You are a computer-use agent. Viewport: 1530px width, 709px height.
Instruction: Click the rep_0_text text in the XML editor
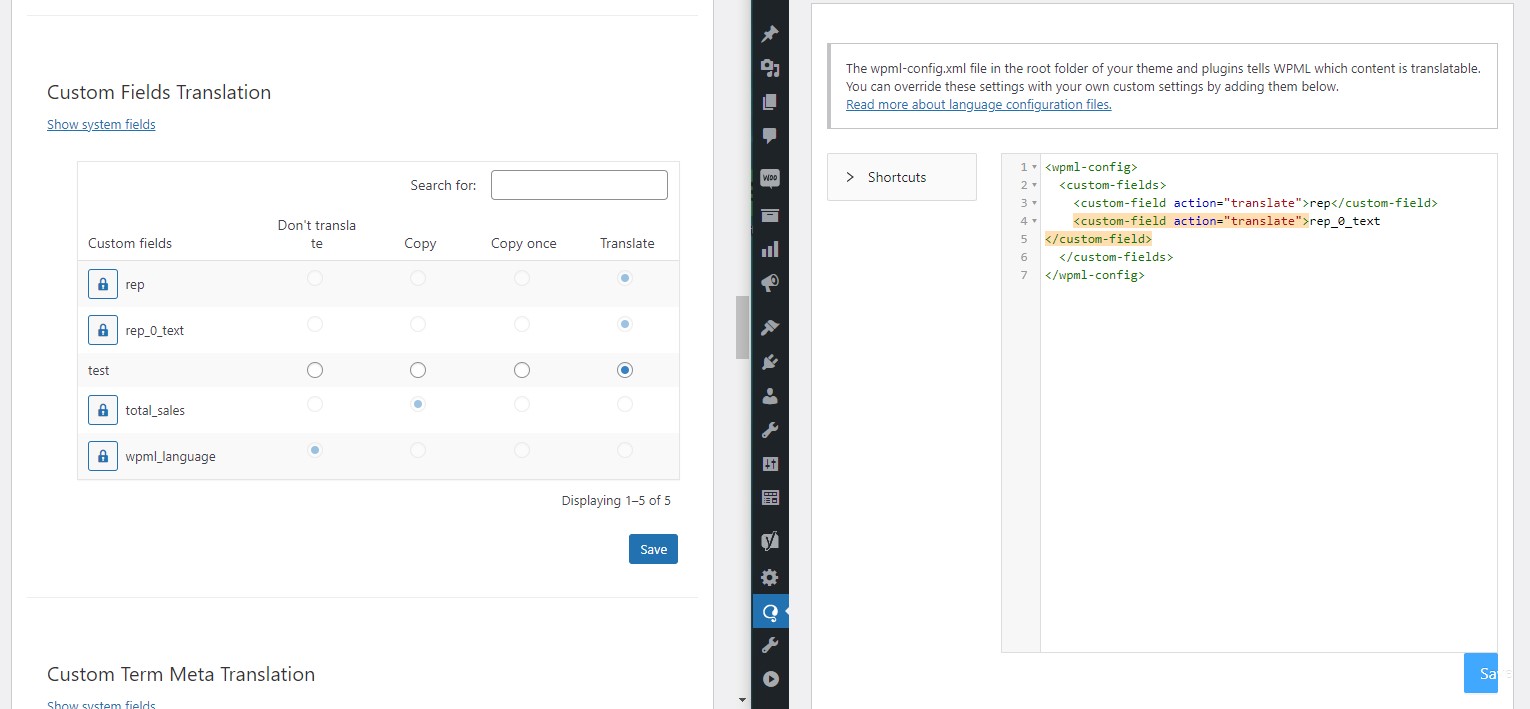(1345, 221)
